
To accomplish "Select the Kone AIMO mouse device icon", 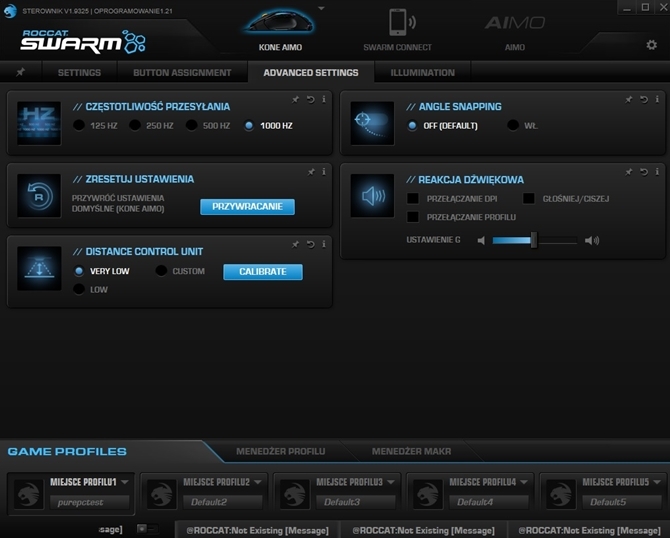I will click(x=280, y=22).
